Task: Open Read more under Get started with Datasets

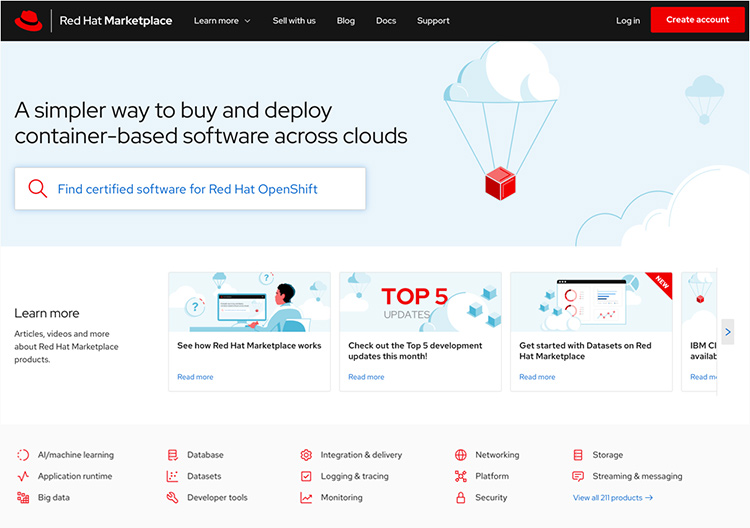Action: coord(537,377)
